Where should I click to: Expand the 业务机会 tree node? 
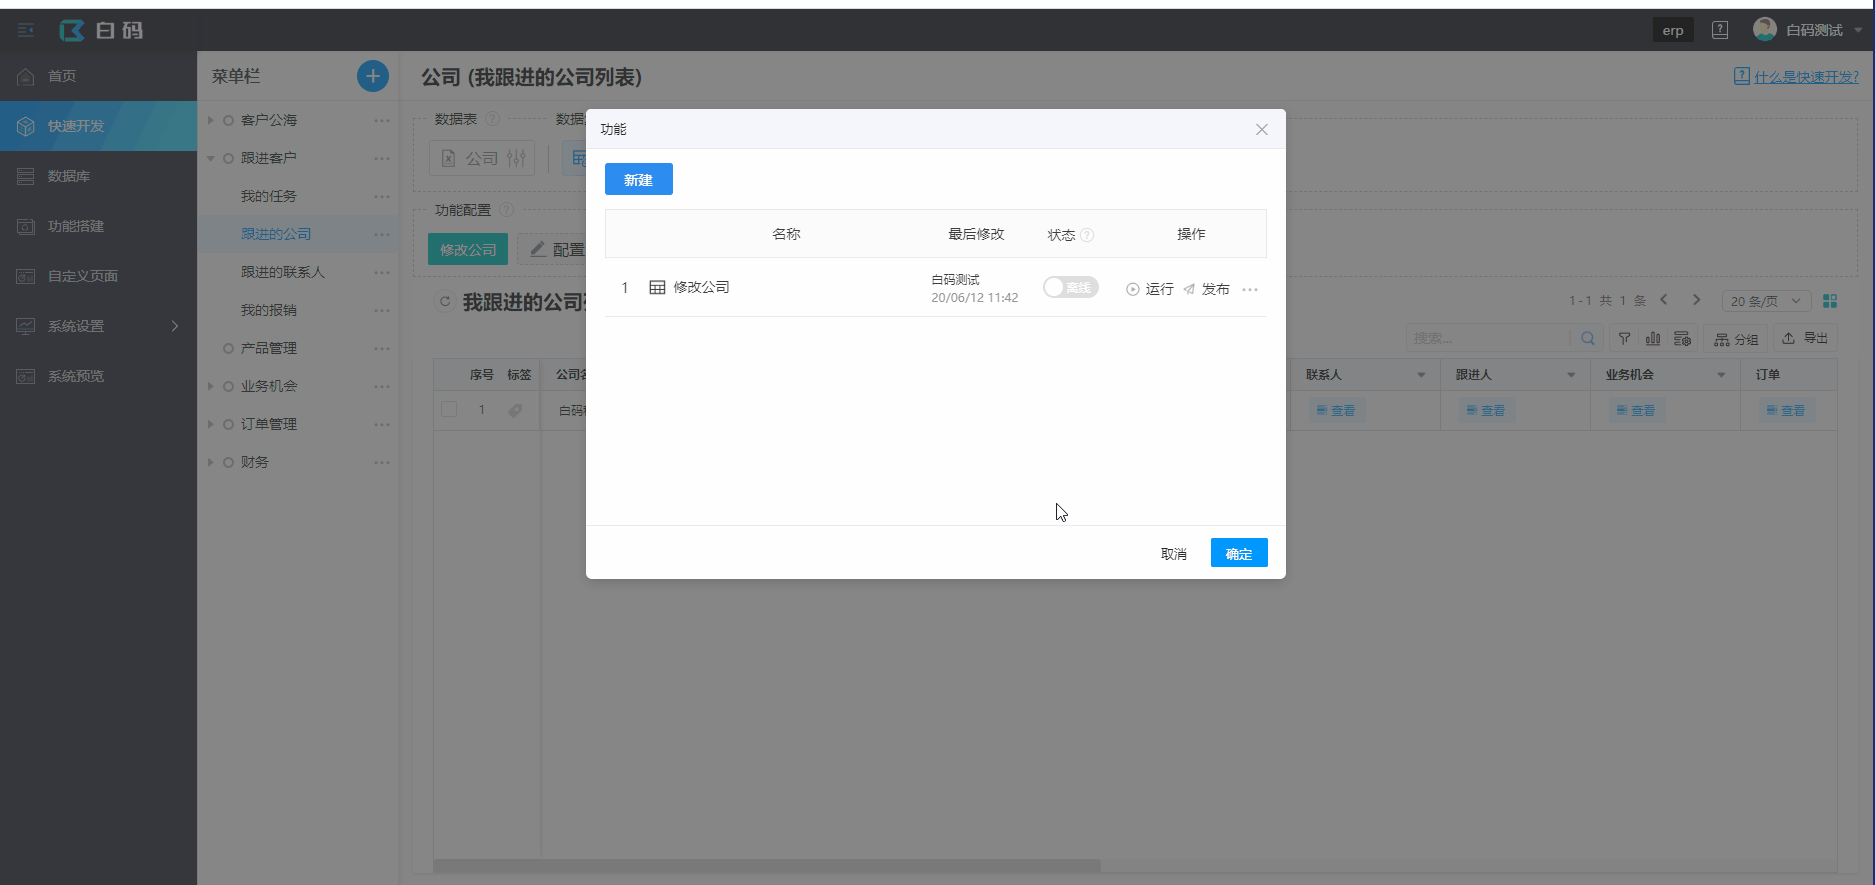tap(210, 386)
